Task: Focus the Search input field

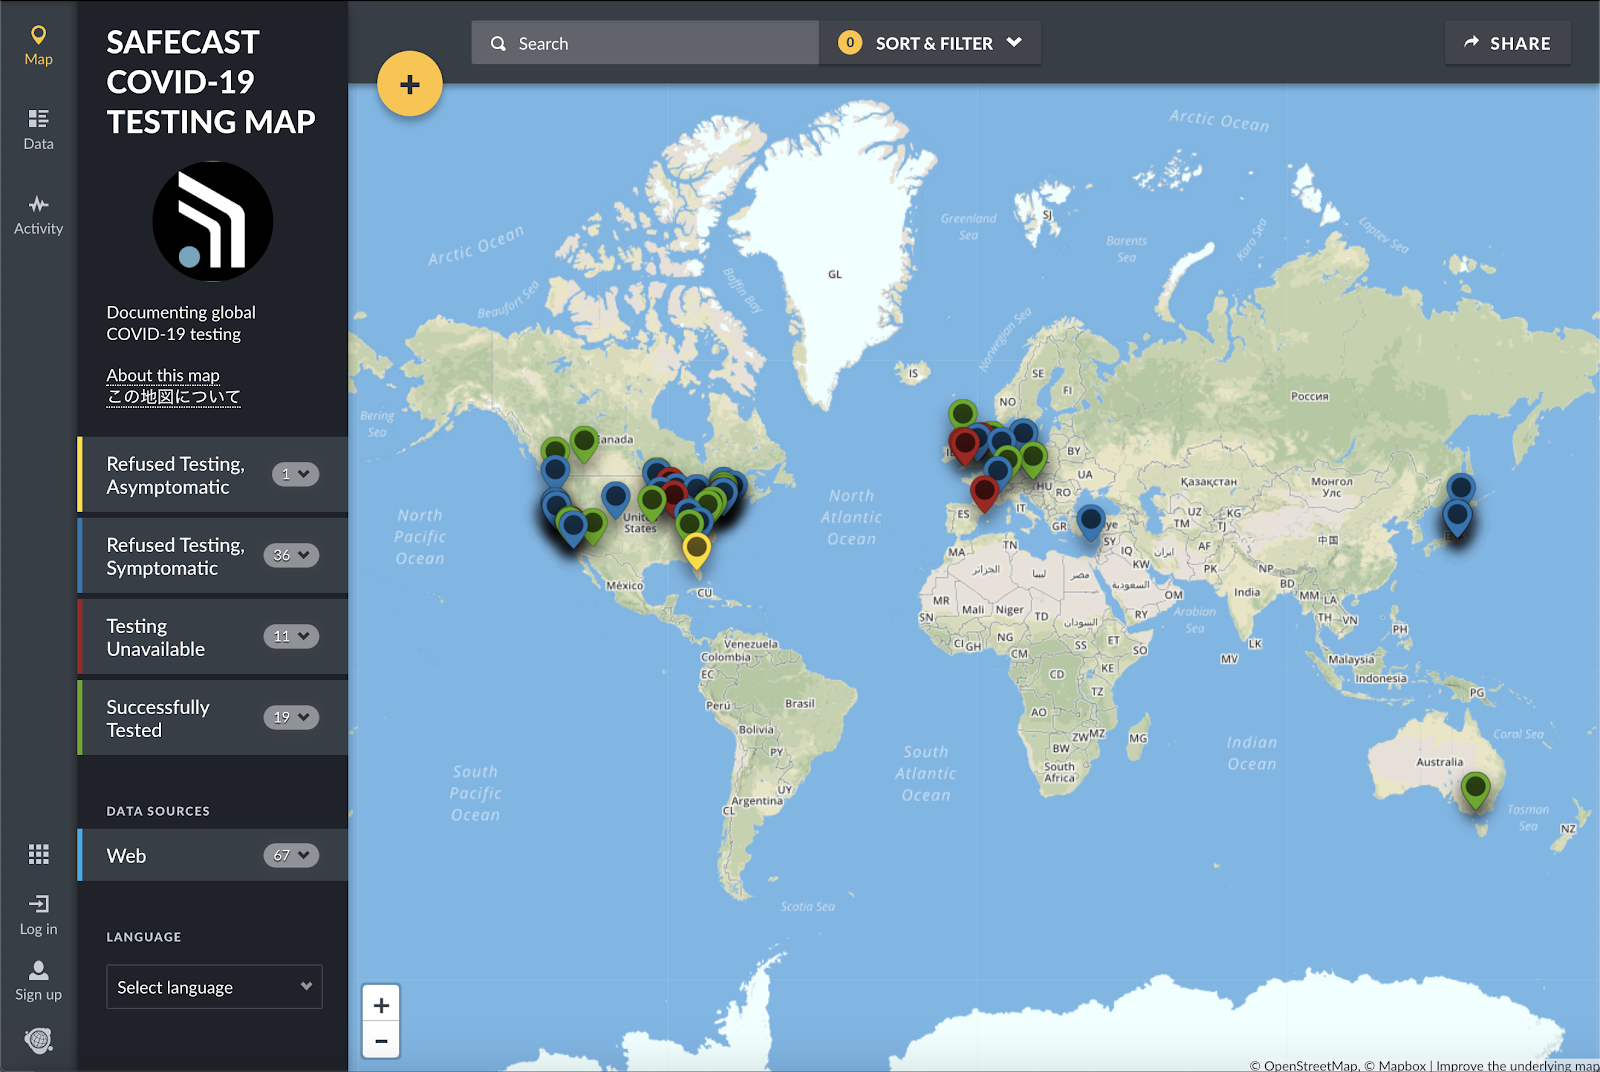Action: point(645,43)
